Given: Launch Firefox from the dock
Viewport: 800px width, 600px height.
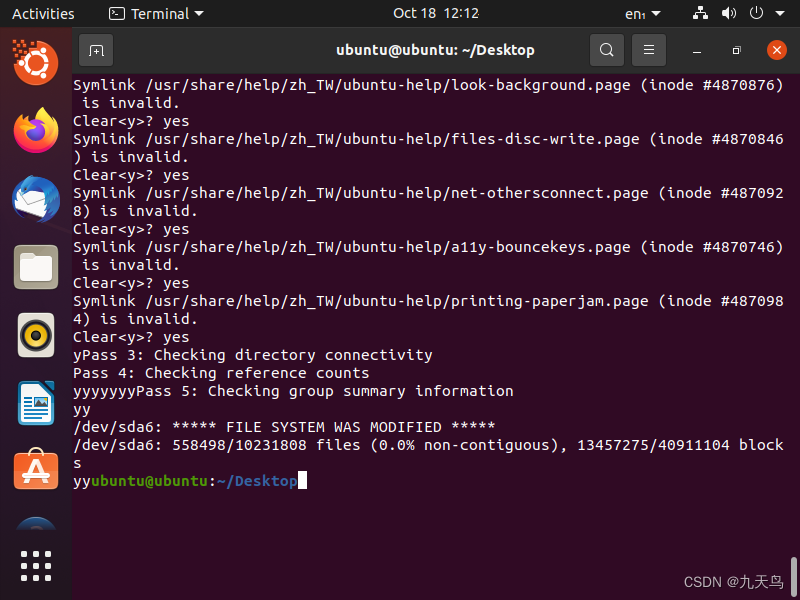Looking at the screenshot, I should [x=36, y=131].
